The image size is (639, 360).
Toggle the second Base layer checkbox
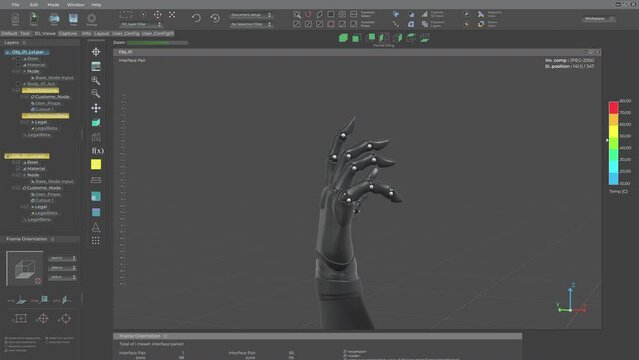18,162
